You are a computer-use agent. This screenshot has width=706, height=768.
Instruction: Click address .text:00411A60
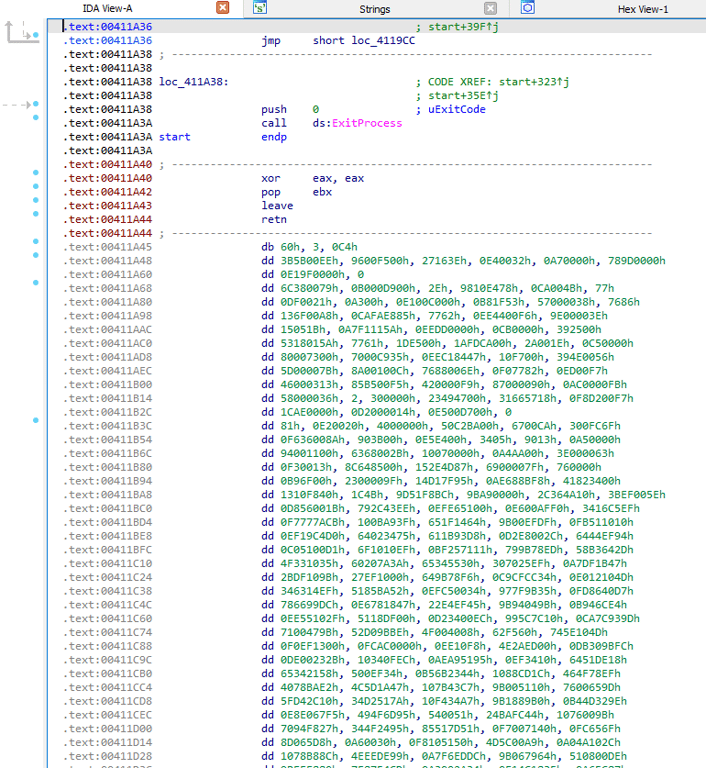coord(108,274)
